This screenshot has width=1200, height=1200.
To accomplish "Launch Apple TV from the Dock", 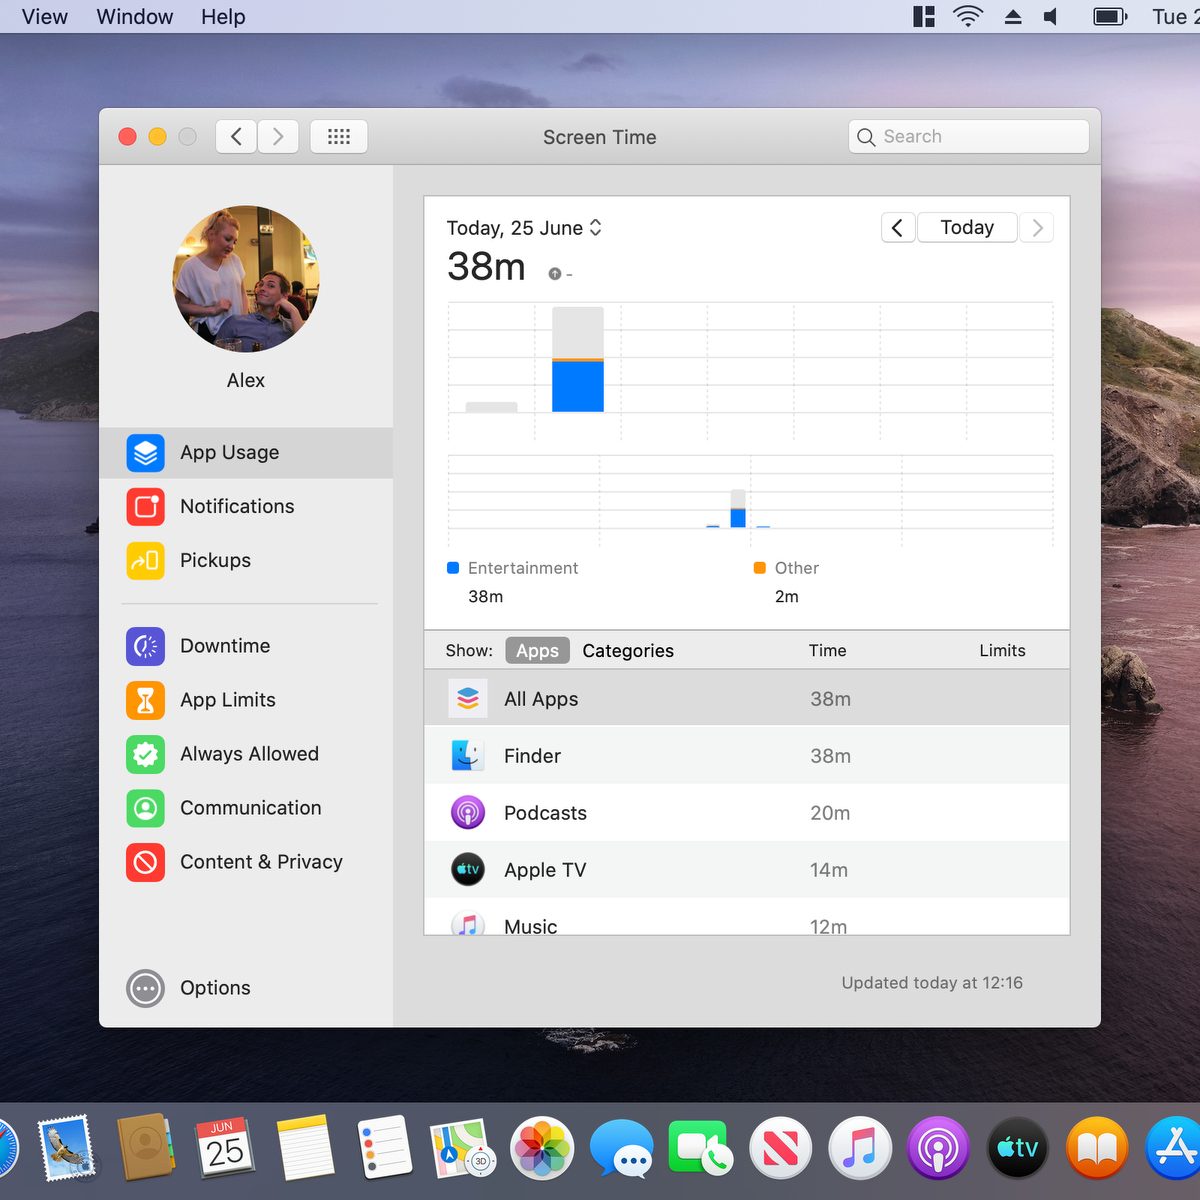I will click(1018, 1148).
